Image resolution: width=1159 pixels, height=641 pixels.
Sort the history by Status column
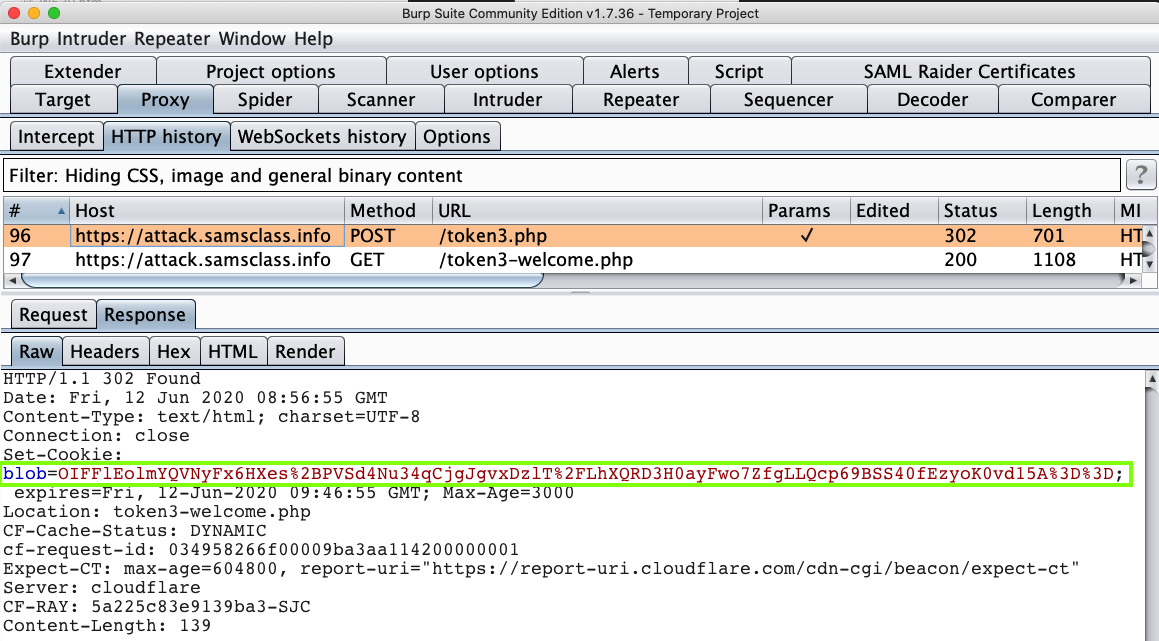970,211
